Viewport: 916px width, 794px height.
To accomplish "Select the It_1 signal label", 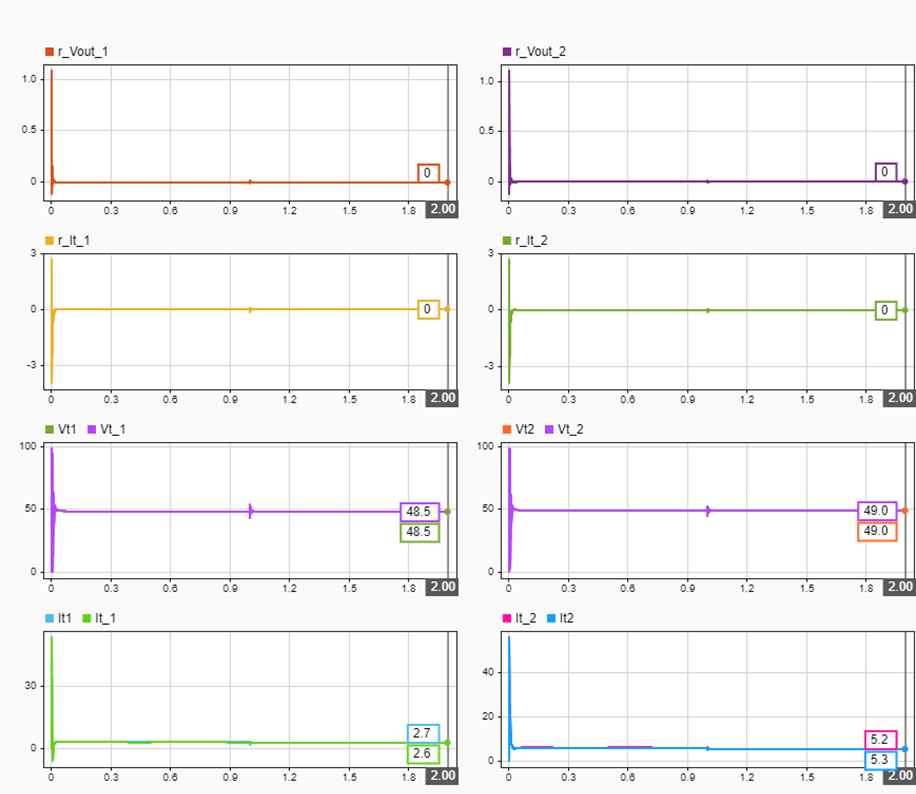I will tap(105, 618).
